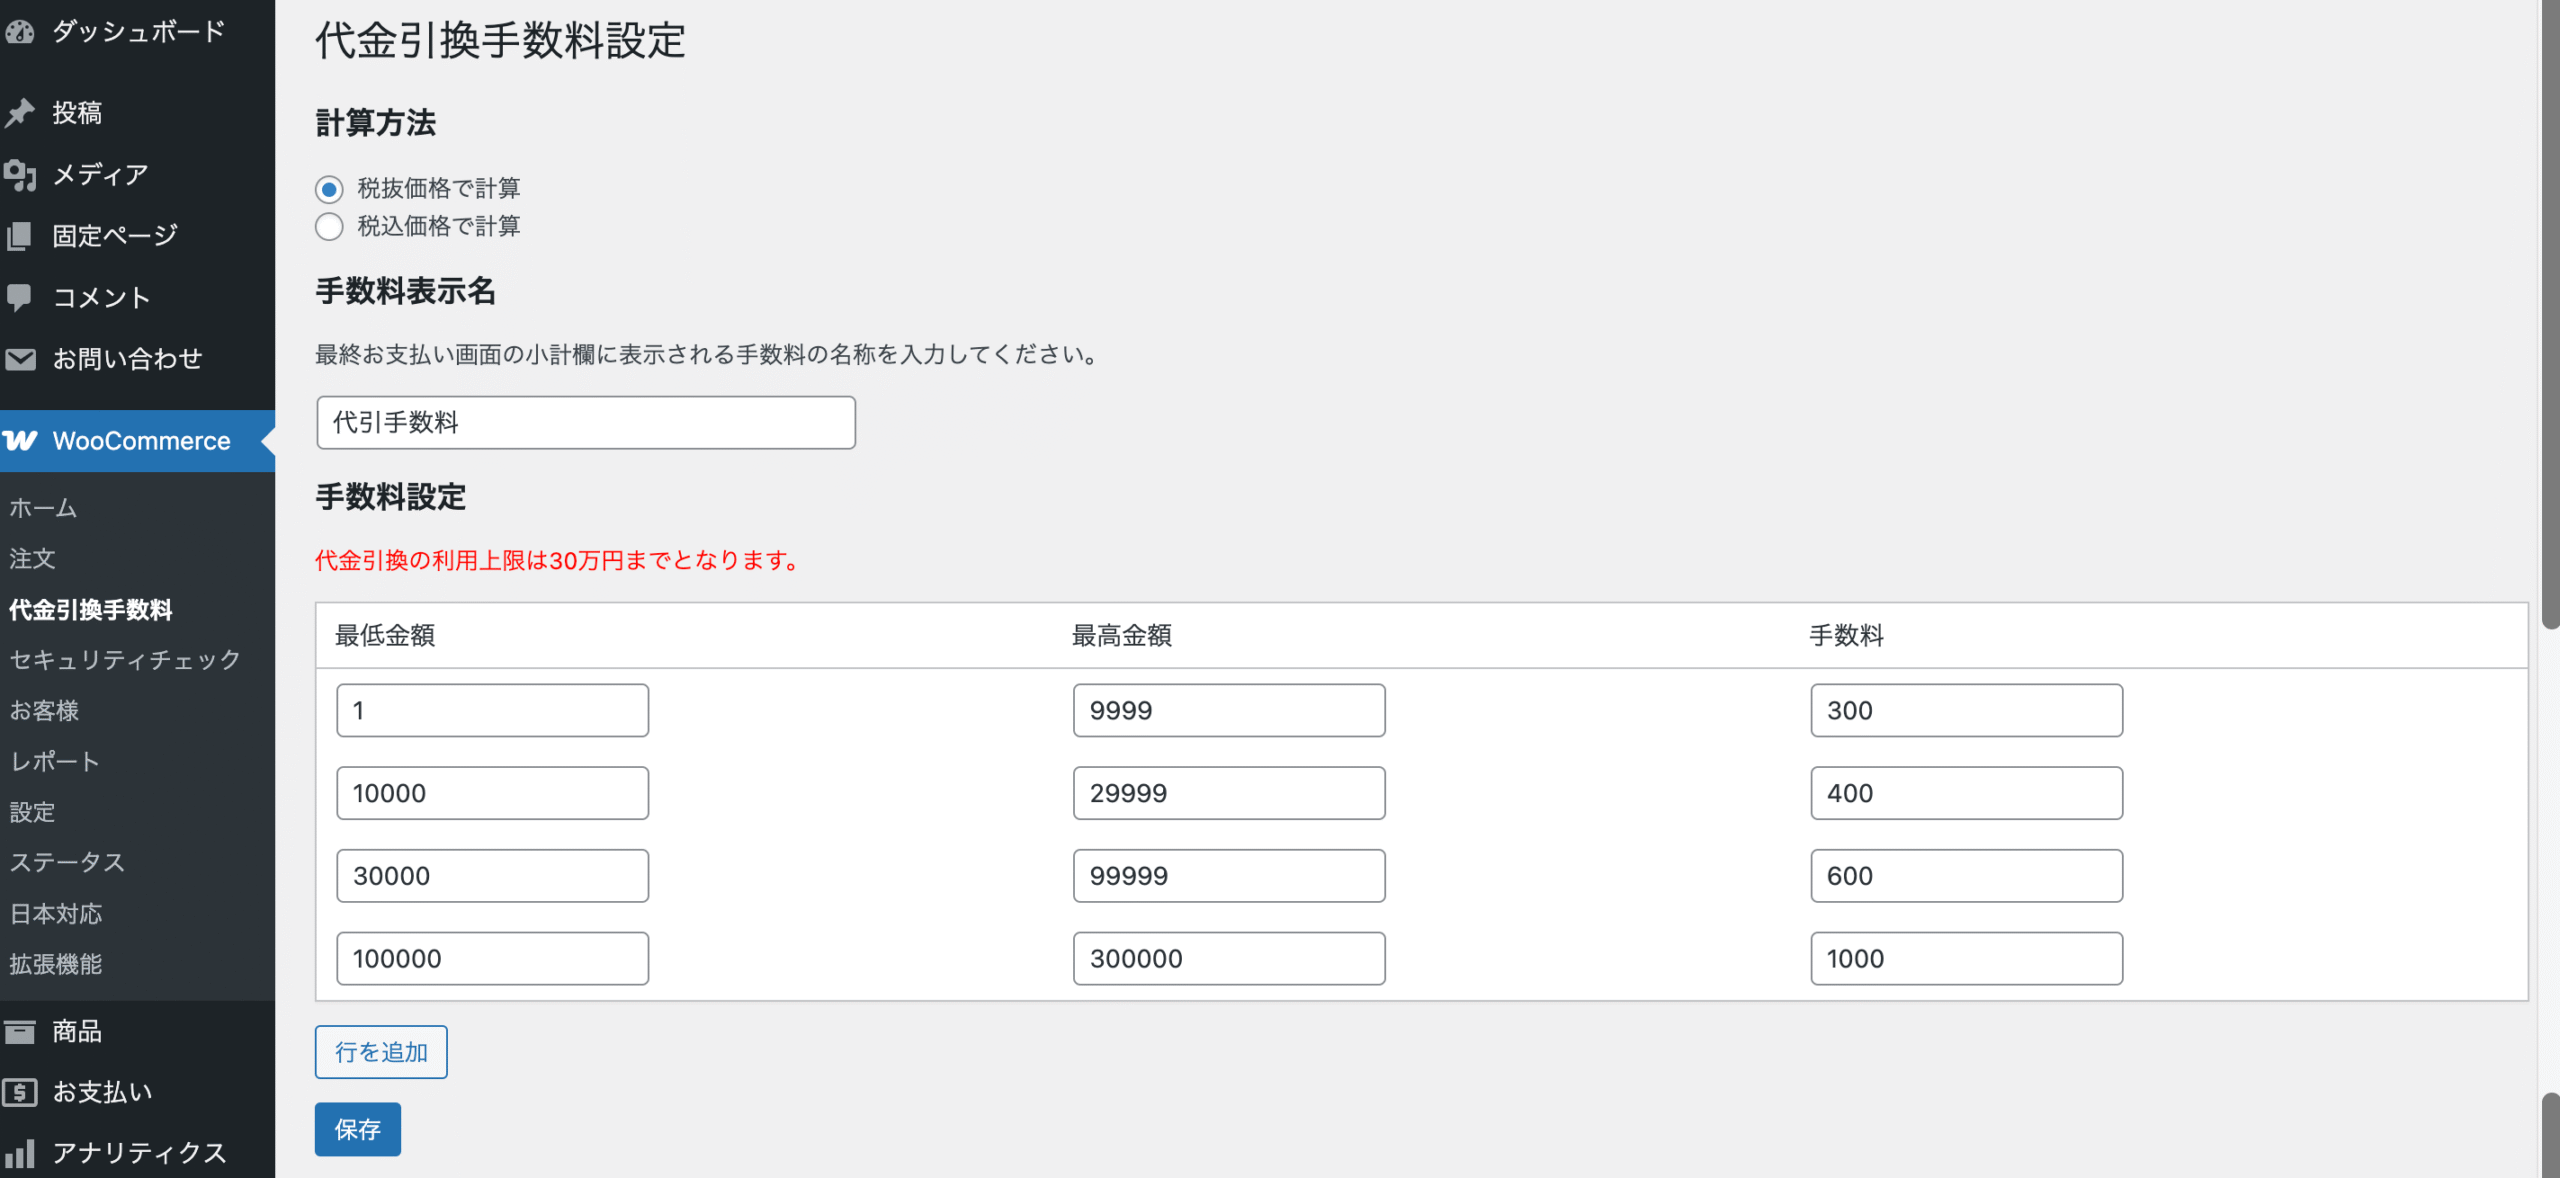Image resolution: width=2560 pixels, height=1178 pixels.
Task: Click the WooCommerce logo icon
Action: 20,441
